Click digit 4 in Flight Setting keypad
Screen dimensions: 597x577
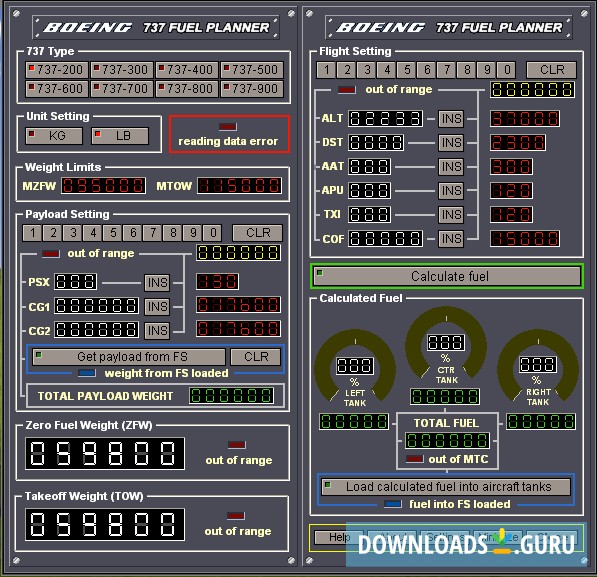(386, 70)
